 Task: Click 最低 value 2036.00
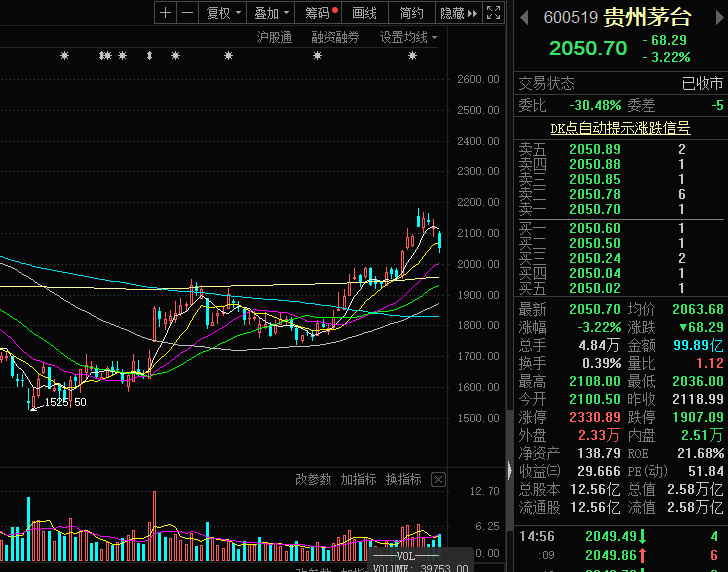tap(698, 382)
